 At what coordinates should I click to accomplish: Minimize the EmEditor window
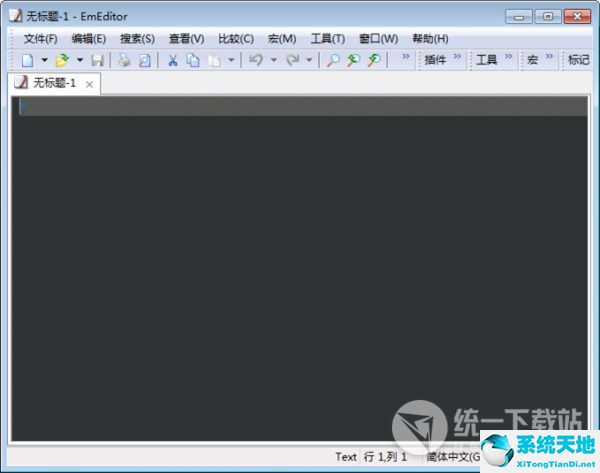coord(518,17)
